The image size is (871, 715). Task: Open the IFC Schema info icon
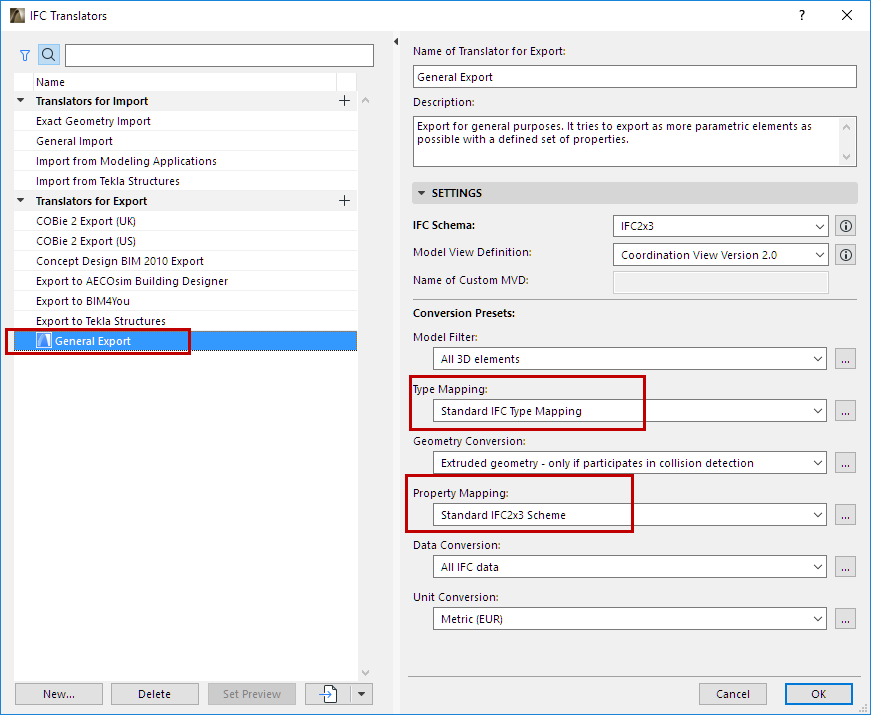click(x=846, y=226)
